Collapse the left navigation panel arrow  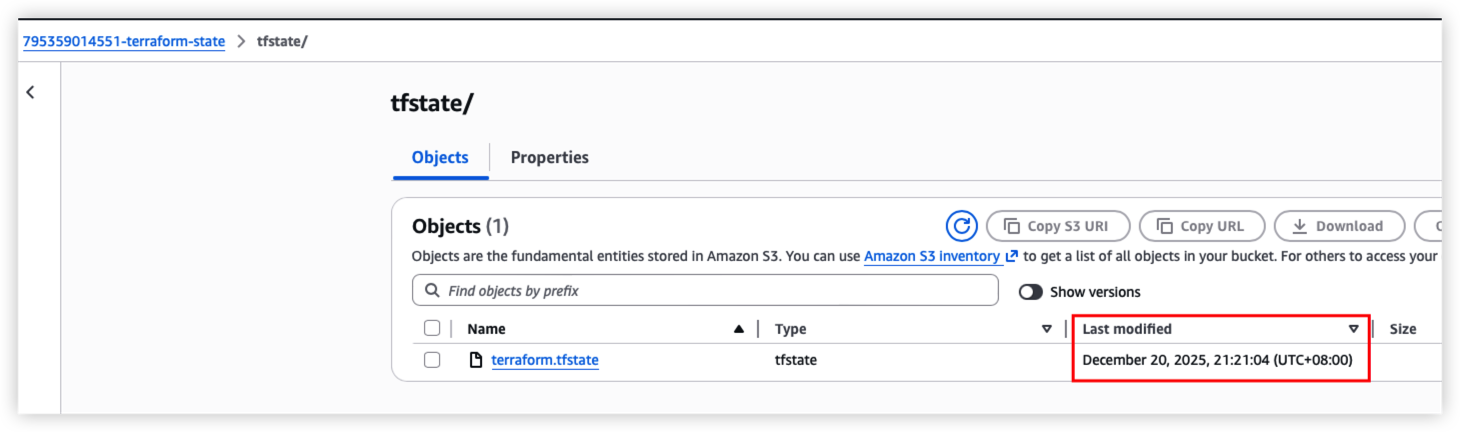(30, 92)
